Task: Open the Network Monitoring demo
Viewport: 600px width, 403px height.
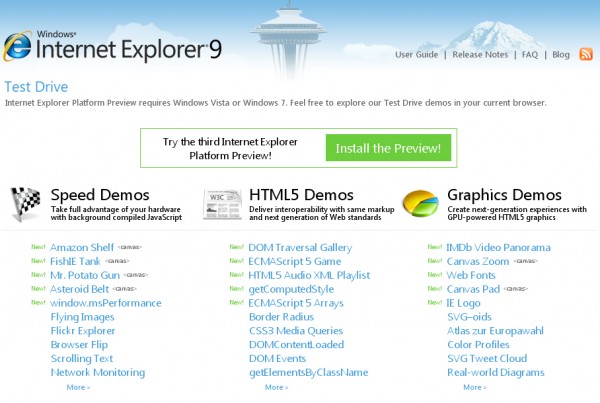Action: 98,372
